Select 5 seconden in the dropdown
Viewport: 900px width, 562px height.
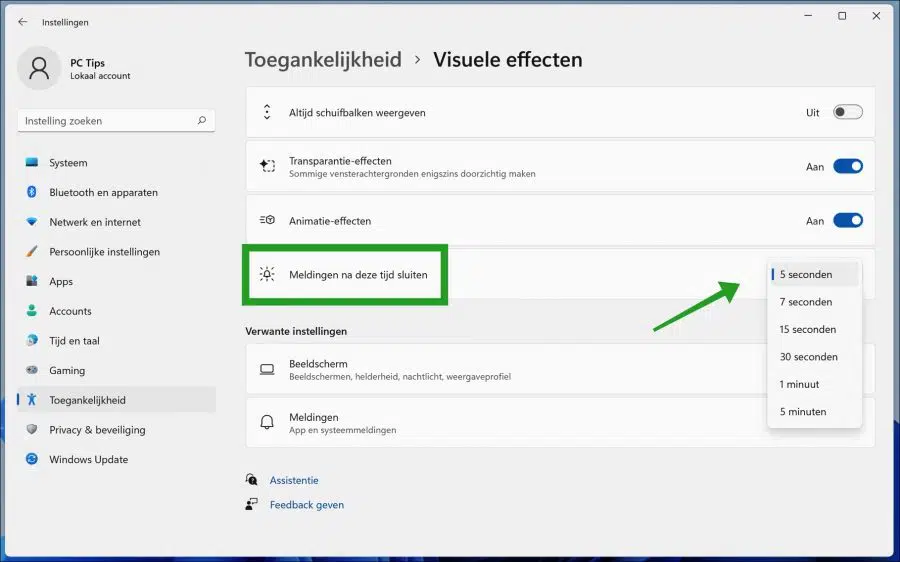[814, 274]
